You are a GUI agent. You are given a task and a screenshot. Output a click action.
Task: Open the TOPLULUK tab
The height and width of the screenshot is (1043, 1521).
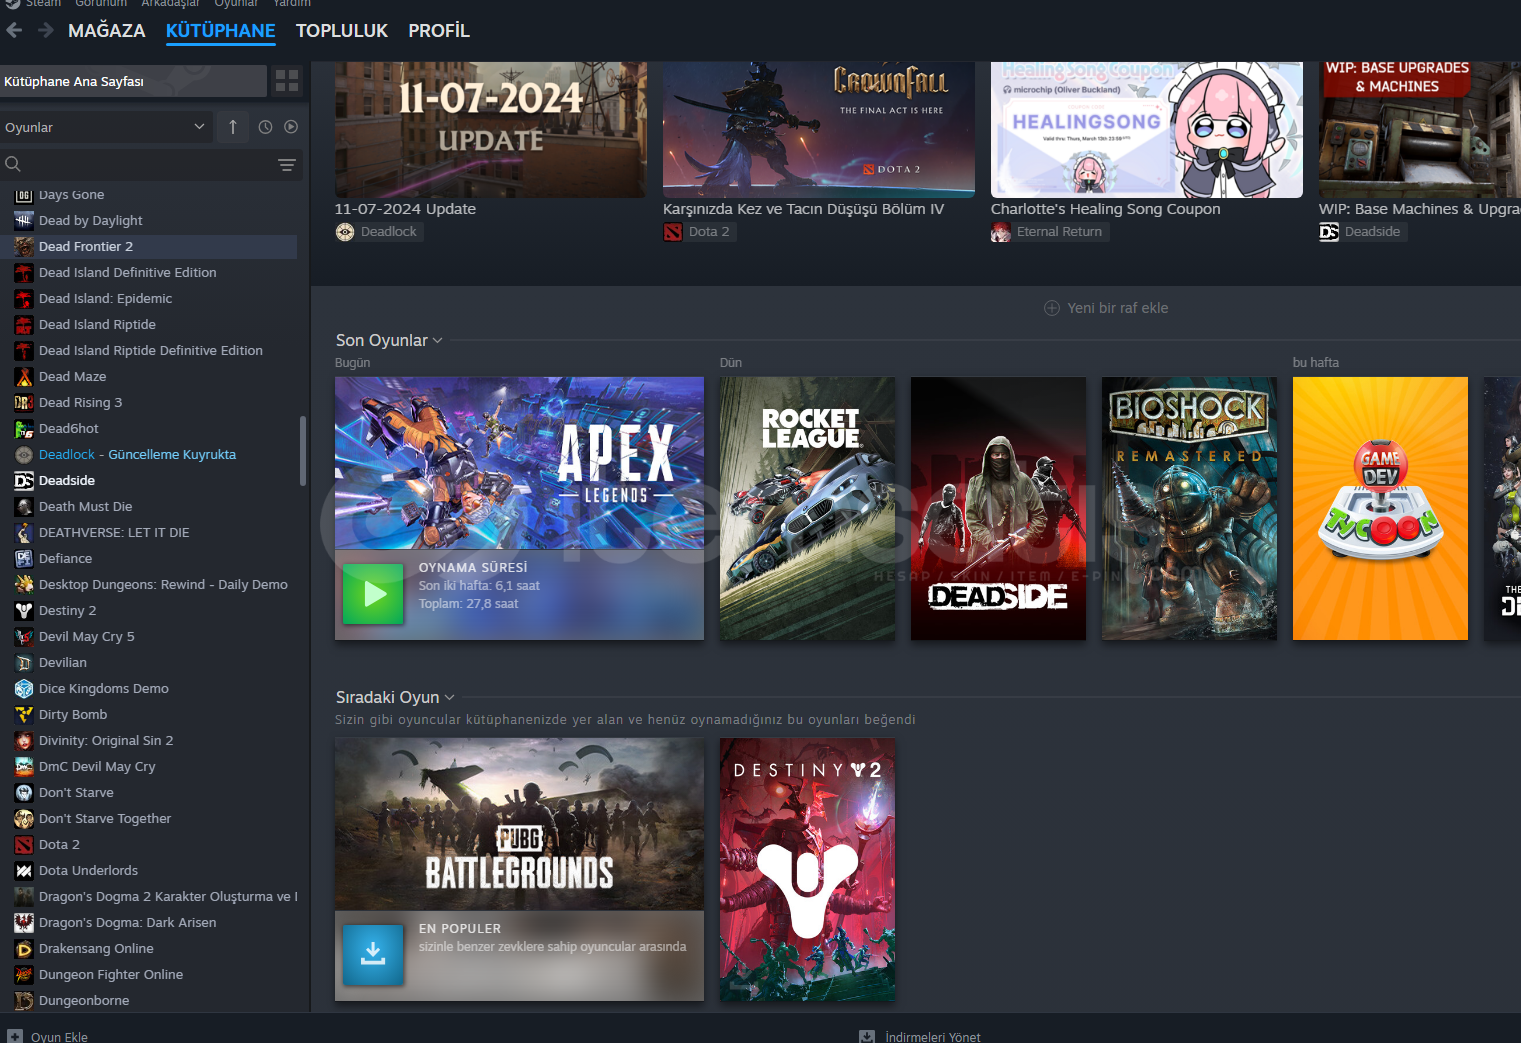342,31
